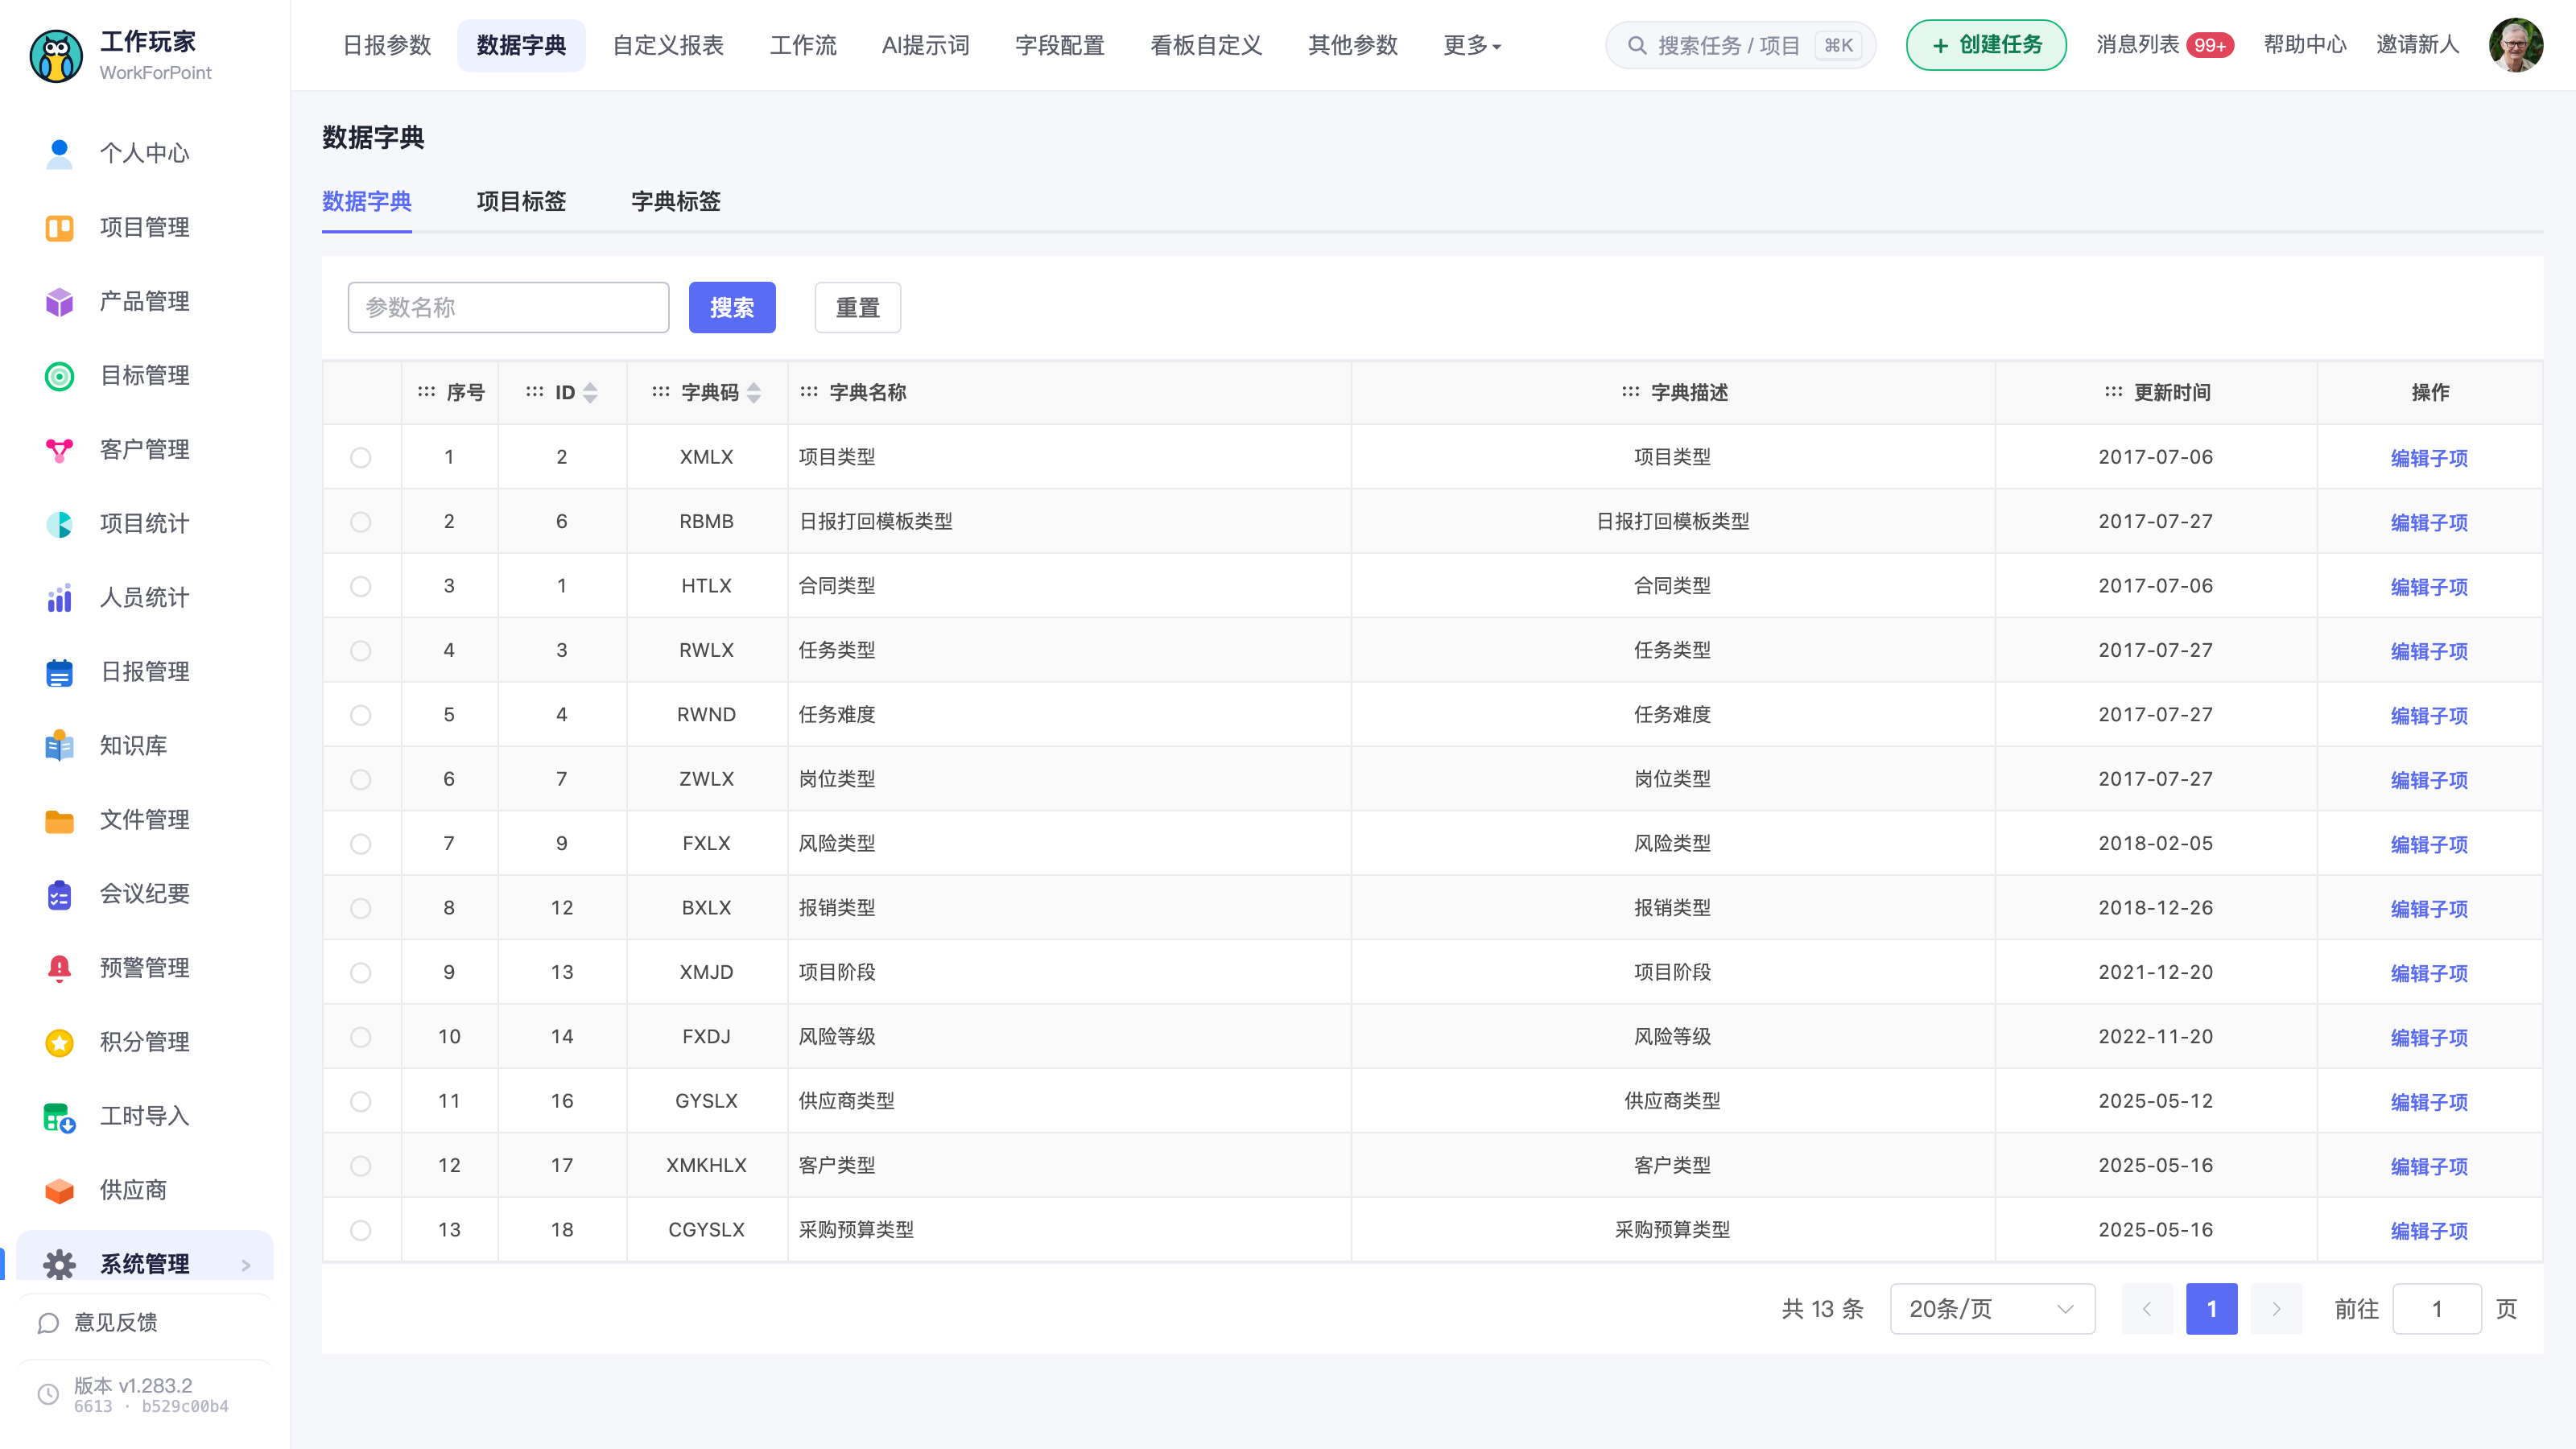Click the 工作玩家 owl logo
Screen dimensions: 2576x1449
pyautogui.click(x=56, y=56)
